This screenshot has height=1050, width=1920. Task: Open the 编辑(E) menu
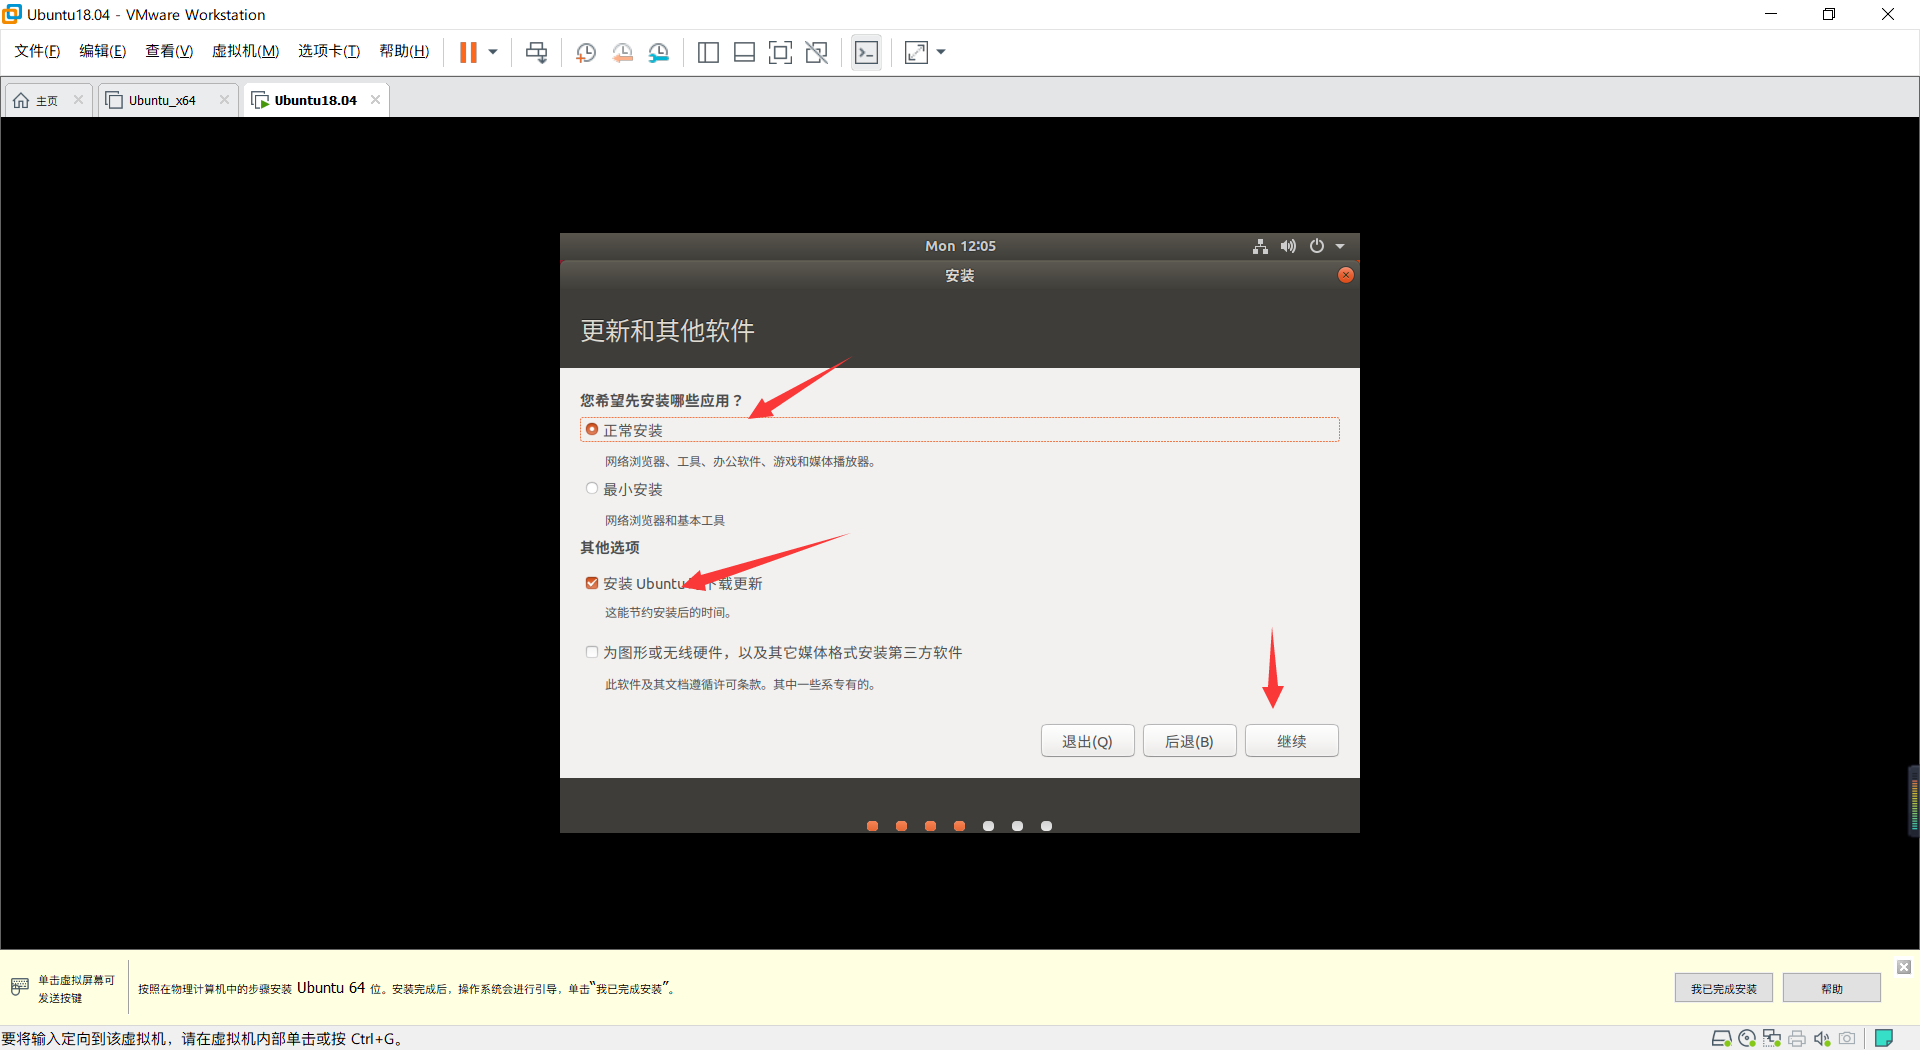pyautogui.click(x=103, y=51)
